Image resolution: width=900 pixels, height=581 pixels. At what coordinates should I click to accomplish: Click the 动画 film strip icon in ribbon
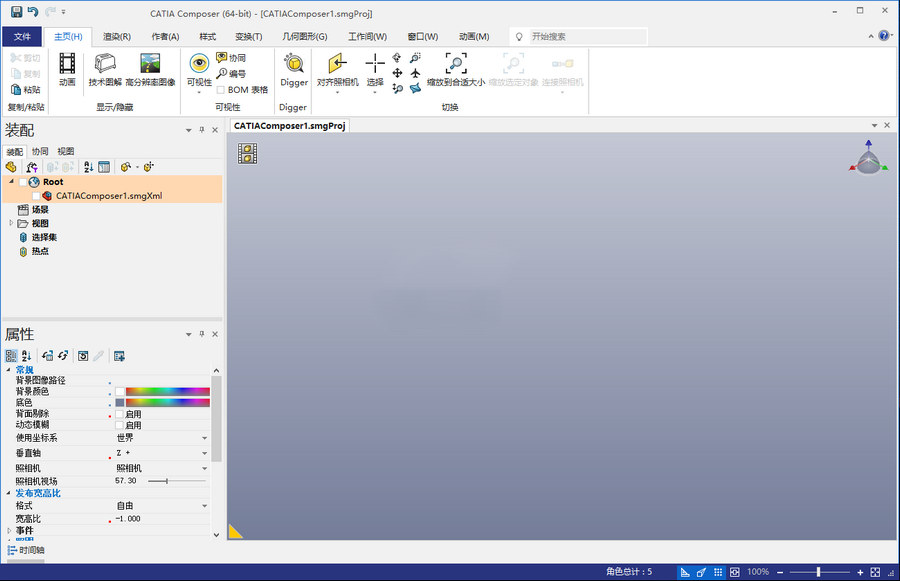tap(67, 64)
